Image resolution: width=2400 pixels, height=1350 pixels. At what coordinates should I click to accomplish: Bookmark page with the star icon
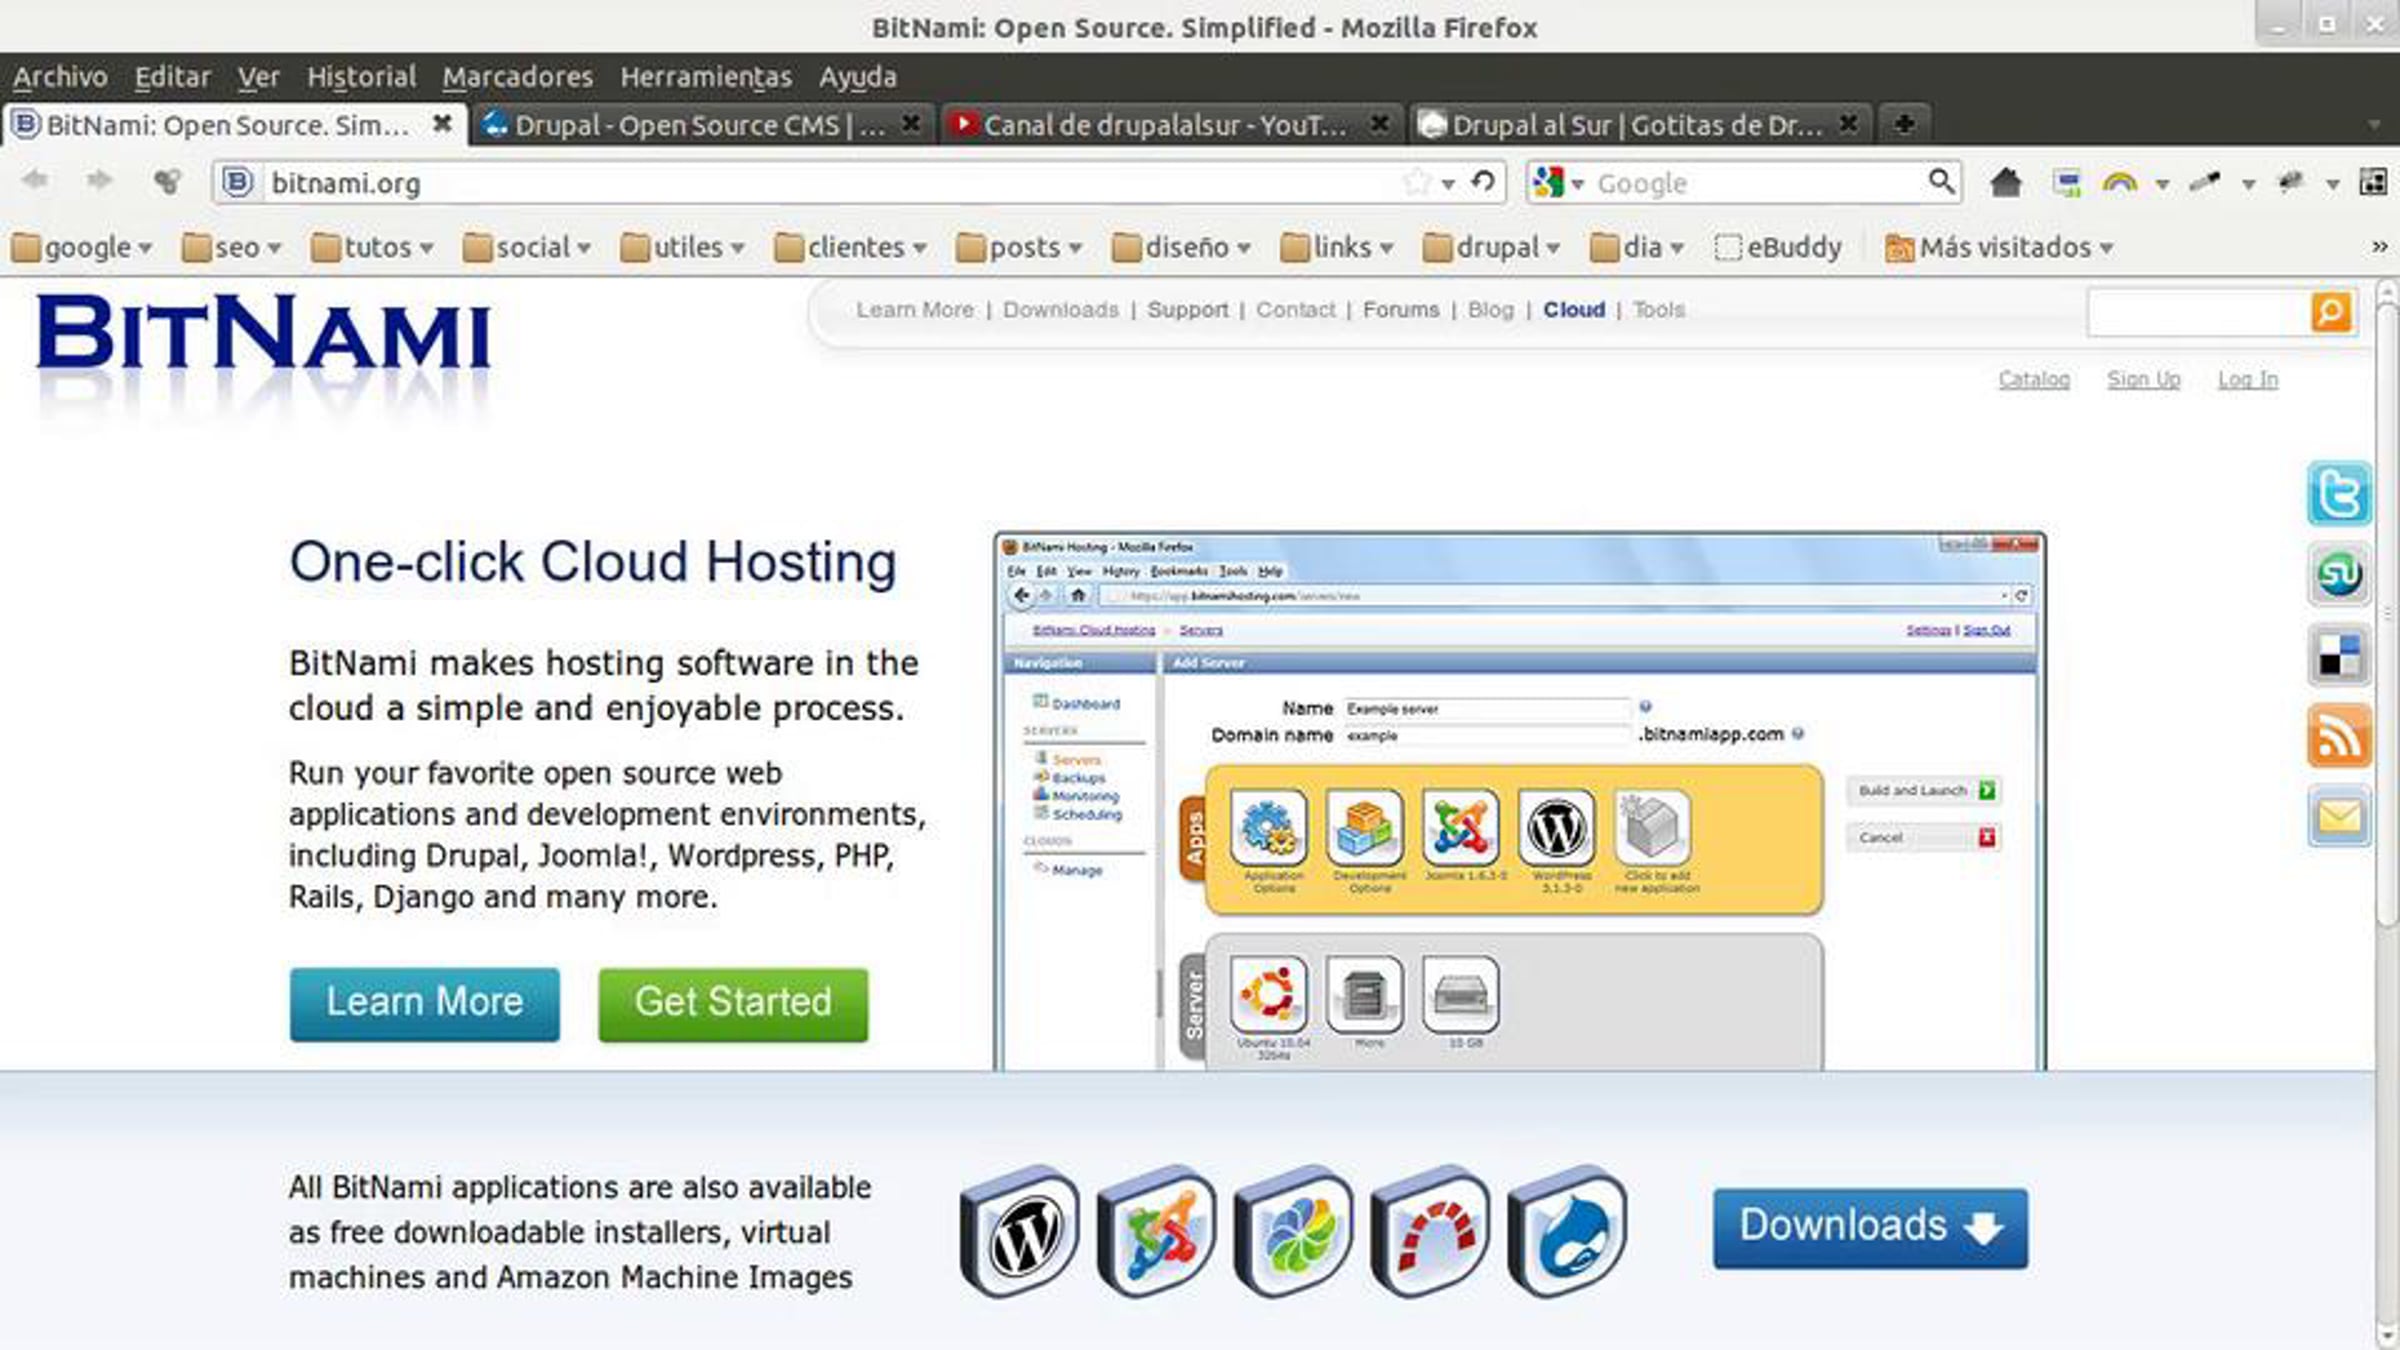[x=1416, y=183]
